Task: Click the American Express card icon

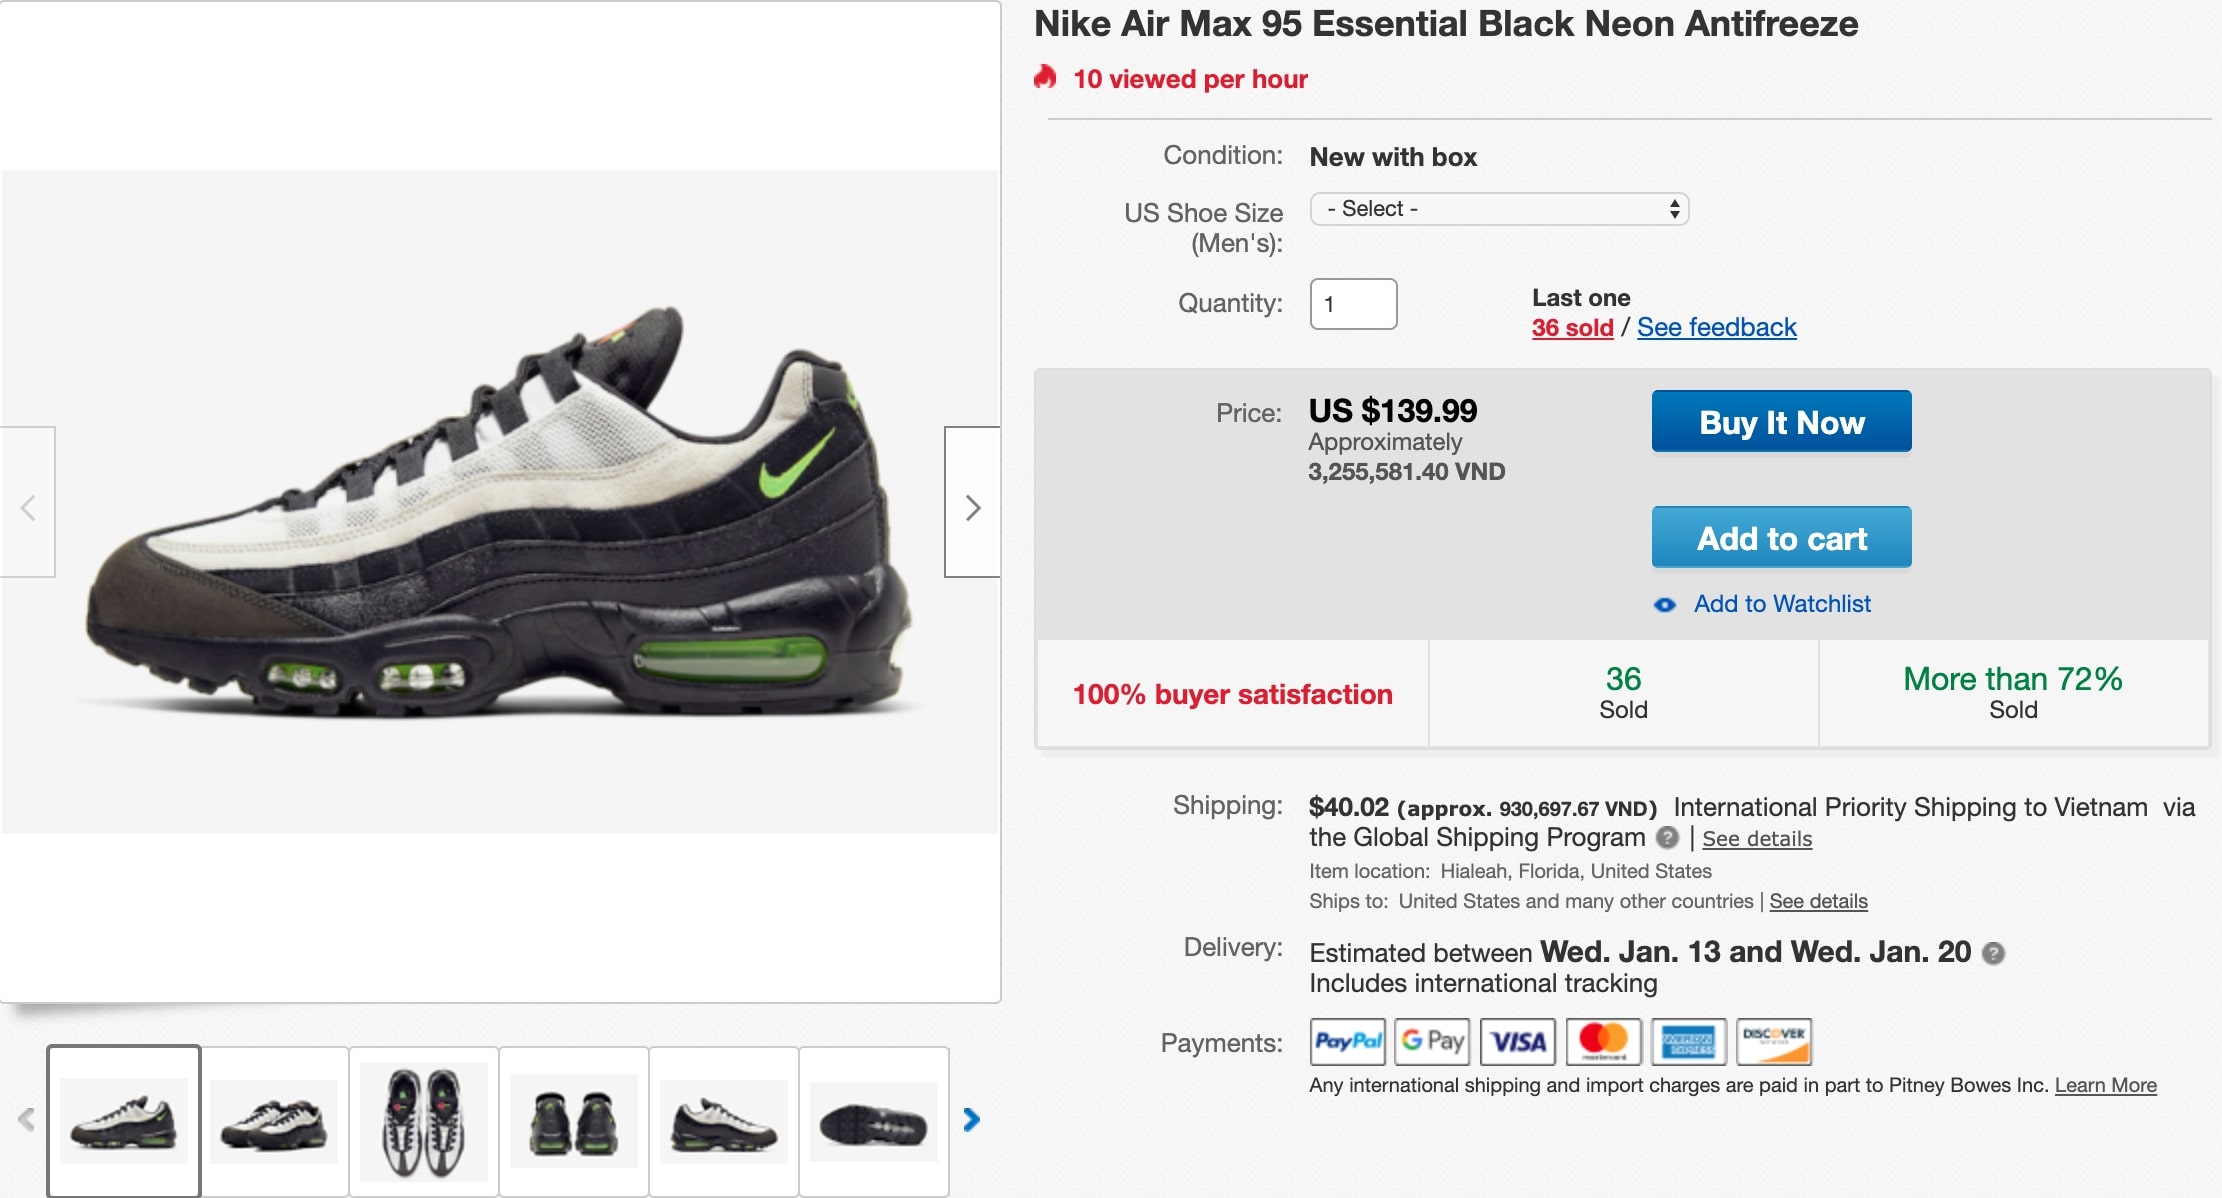Action: pos(1689,1042)
